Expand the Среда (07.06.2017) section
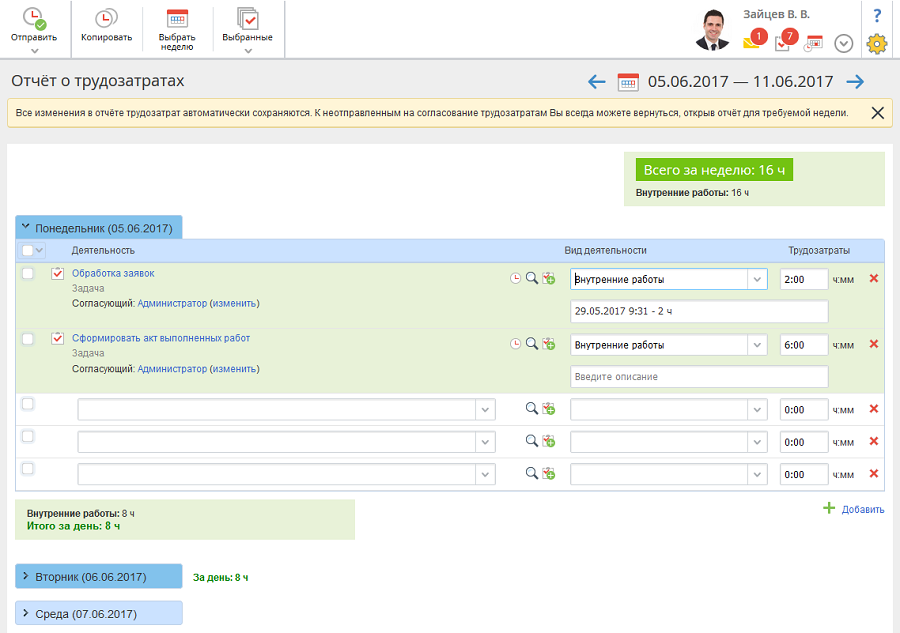The image size is (900, 633). click(x=98, y=613)
